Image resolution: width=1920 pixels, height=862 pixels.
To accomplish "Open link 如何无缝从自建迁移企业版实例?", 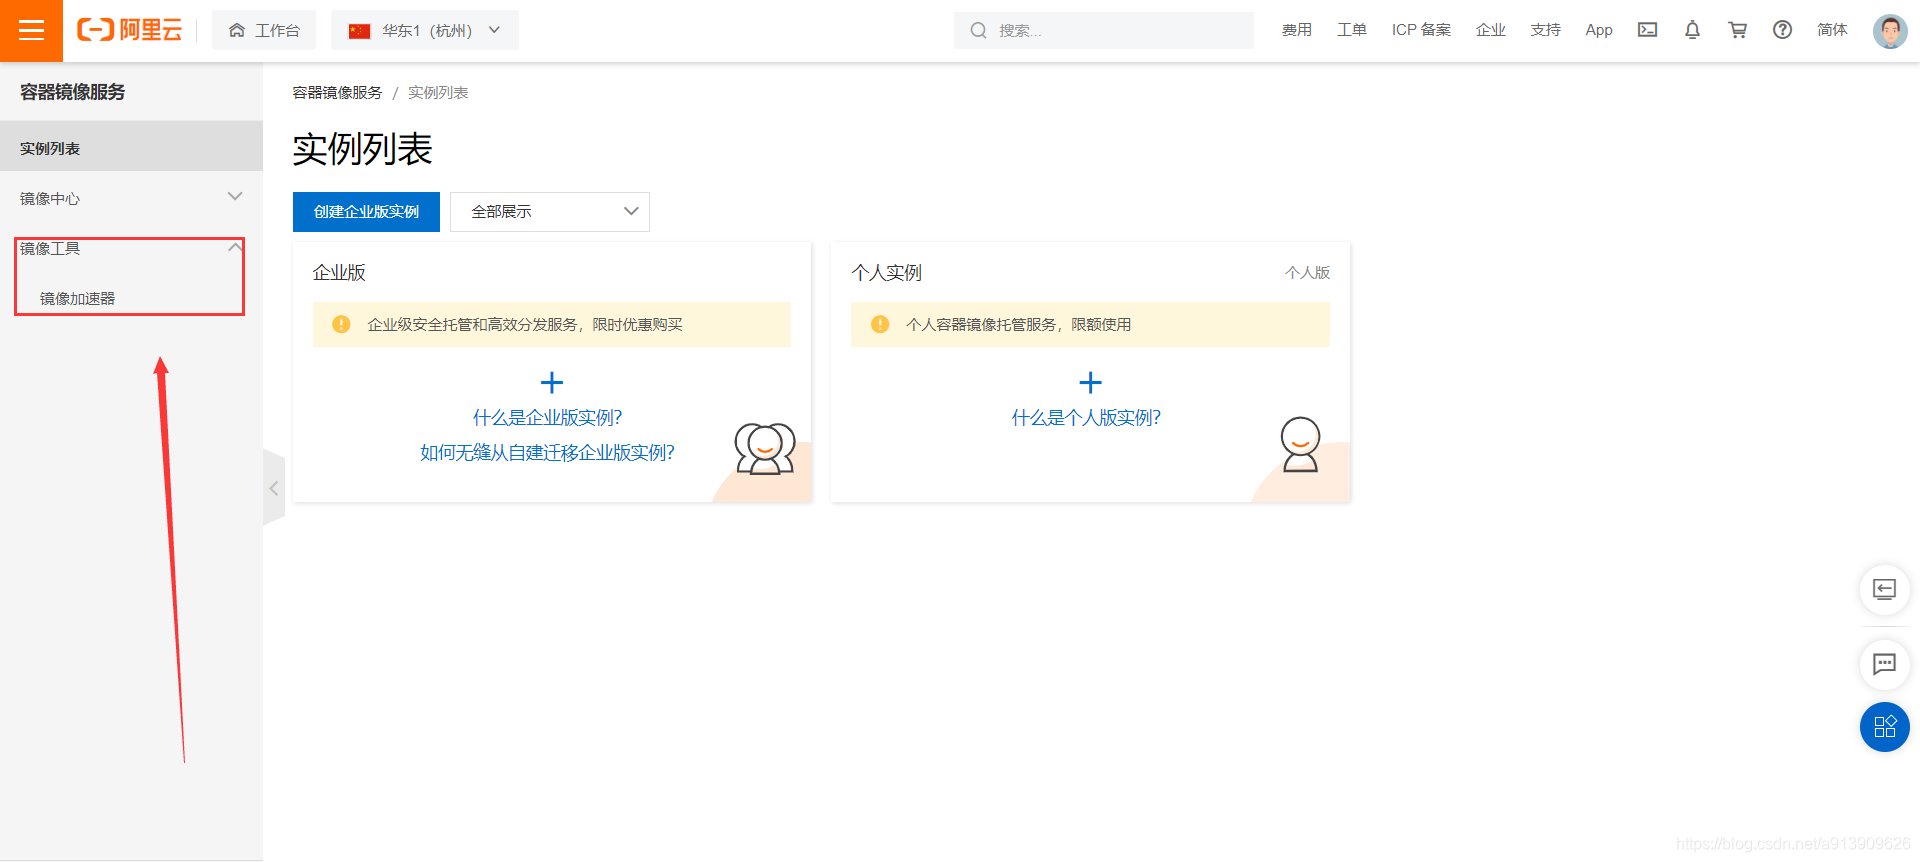I will (x=547, y=453).
